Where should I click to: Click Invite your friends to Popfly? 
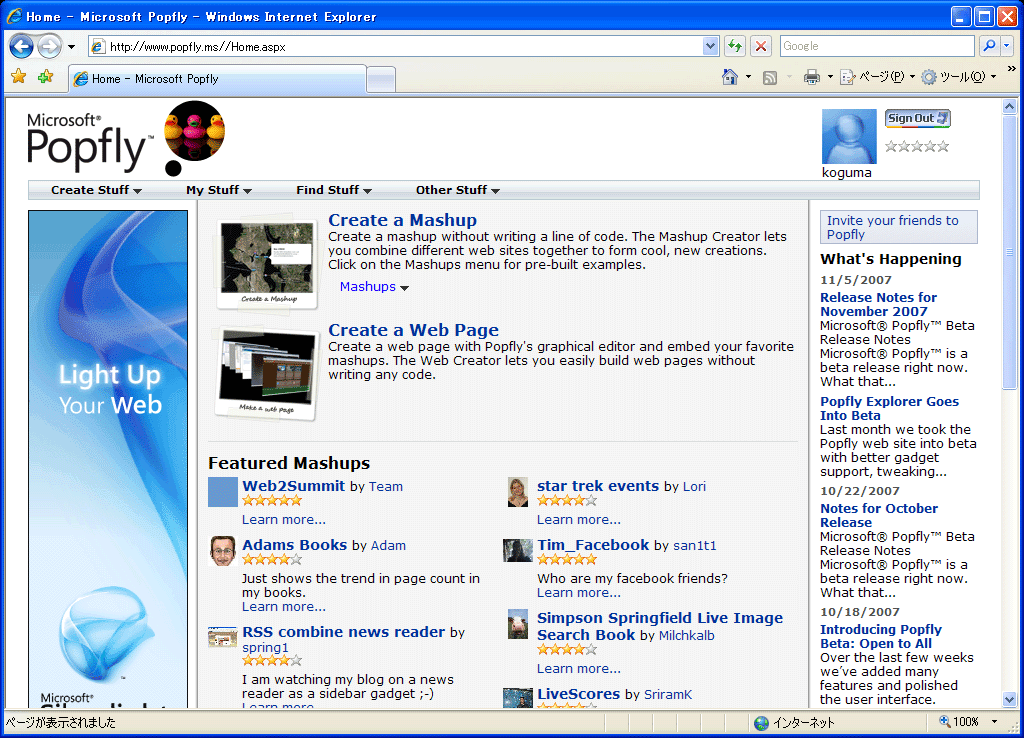[899, 227]
